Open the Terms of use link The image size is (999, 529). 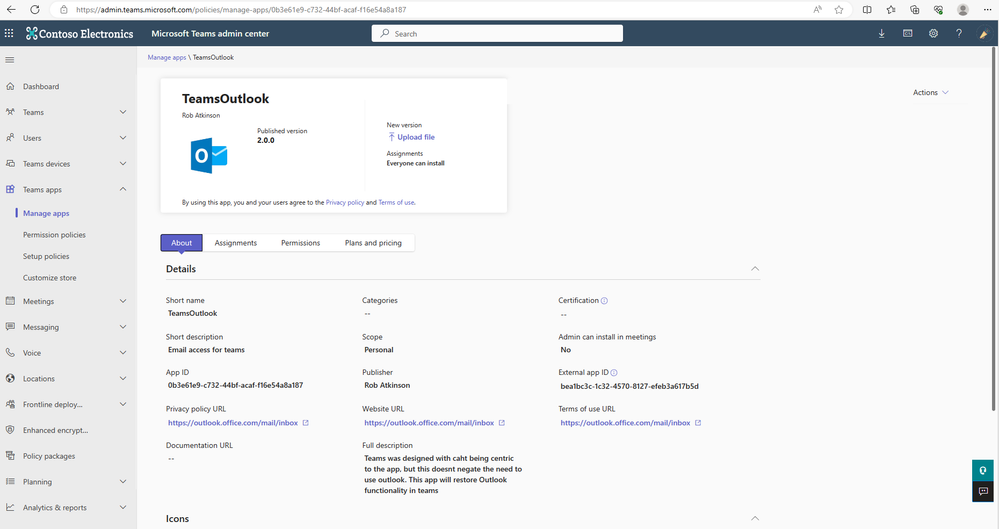point(396,203)
